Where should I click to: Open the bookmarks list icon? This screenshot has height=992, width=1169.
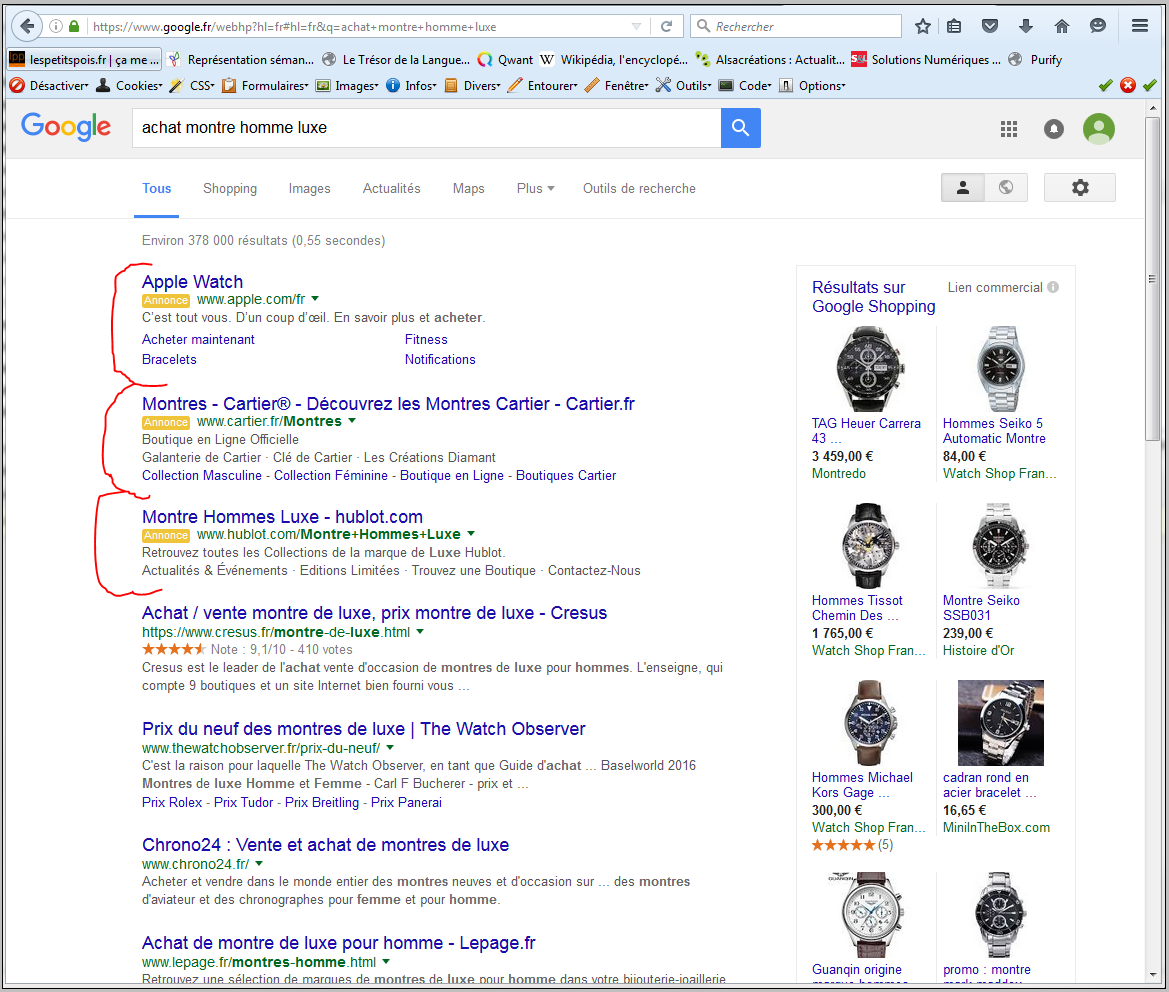954,26
